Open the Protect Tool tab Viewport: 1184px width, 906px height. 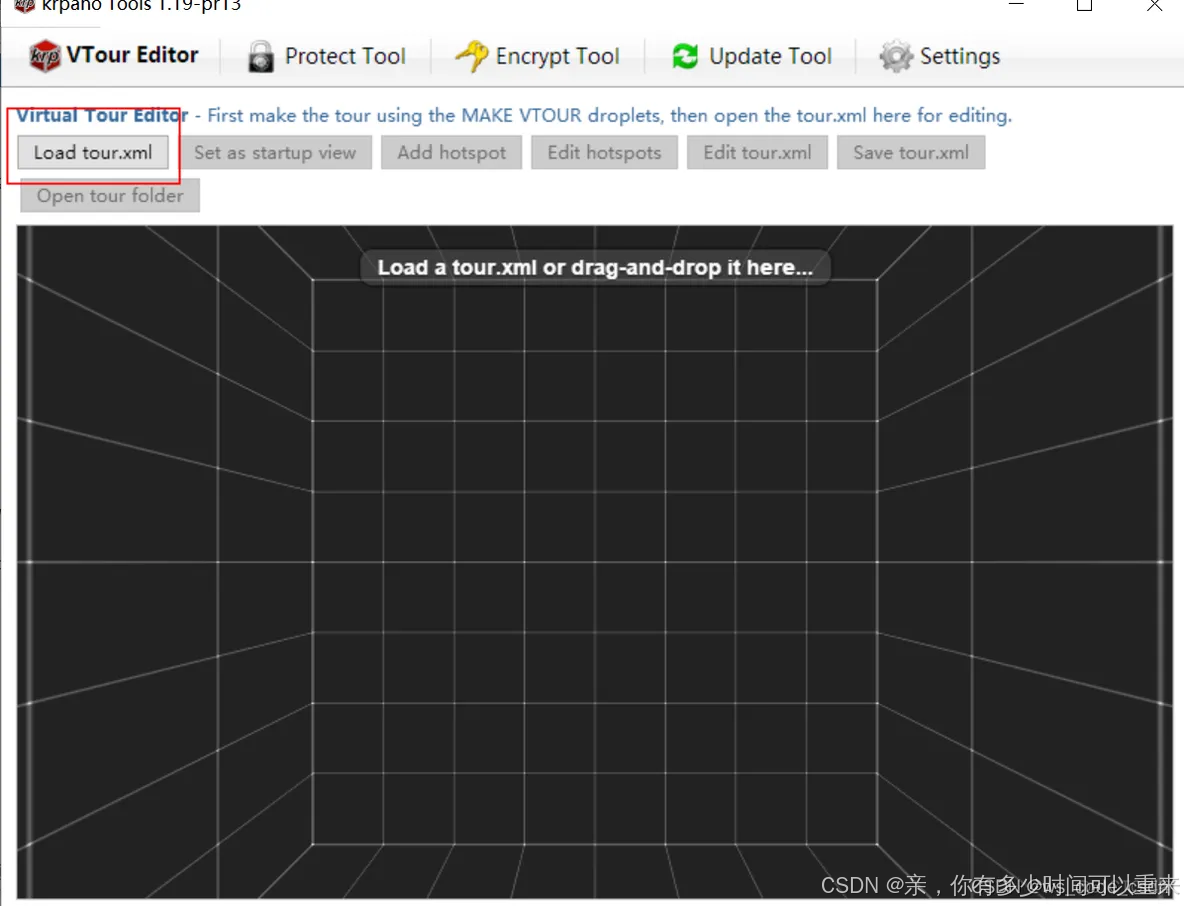326,57
